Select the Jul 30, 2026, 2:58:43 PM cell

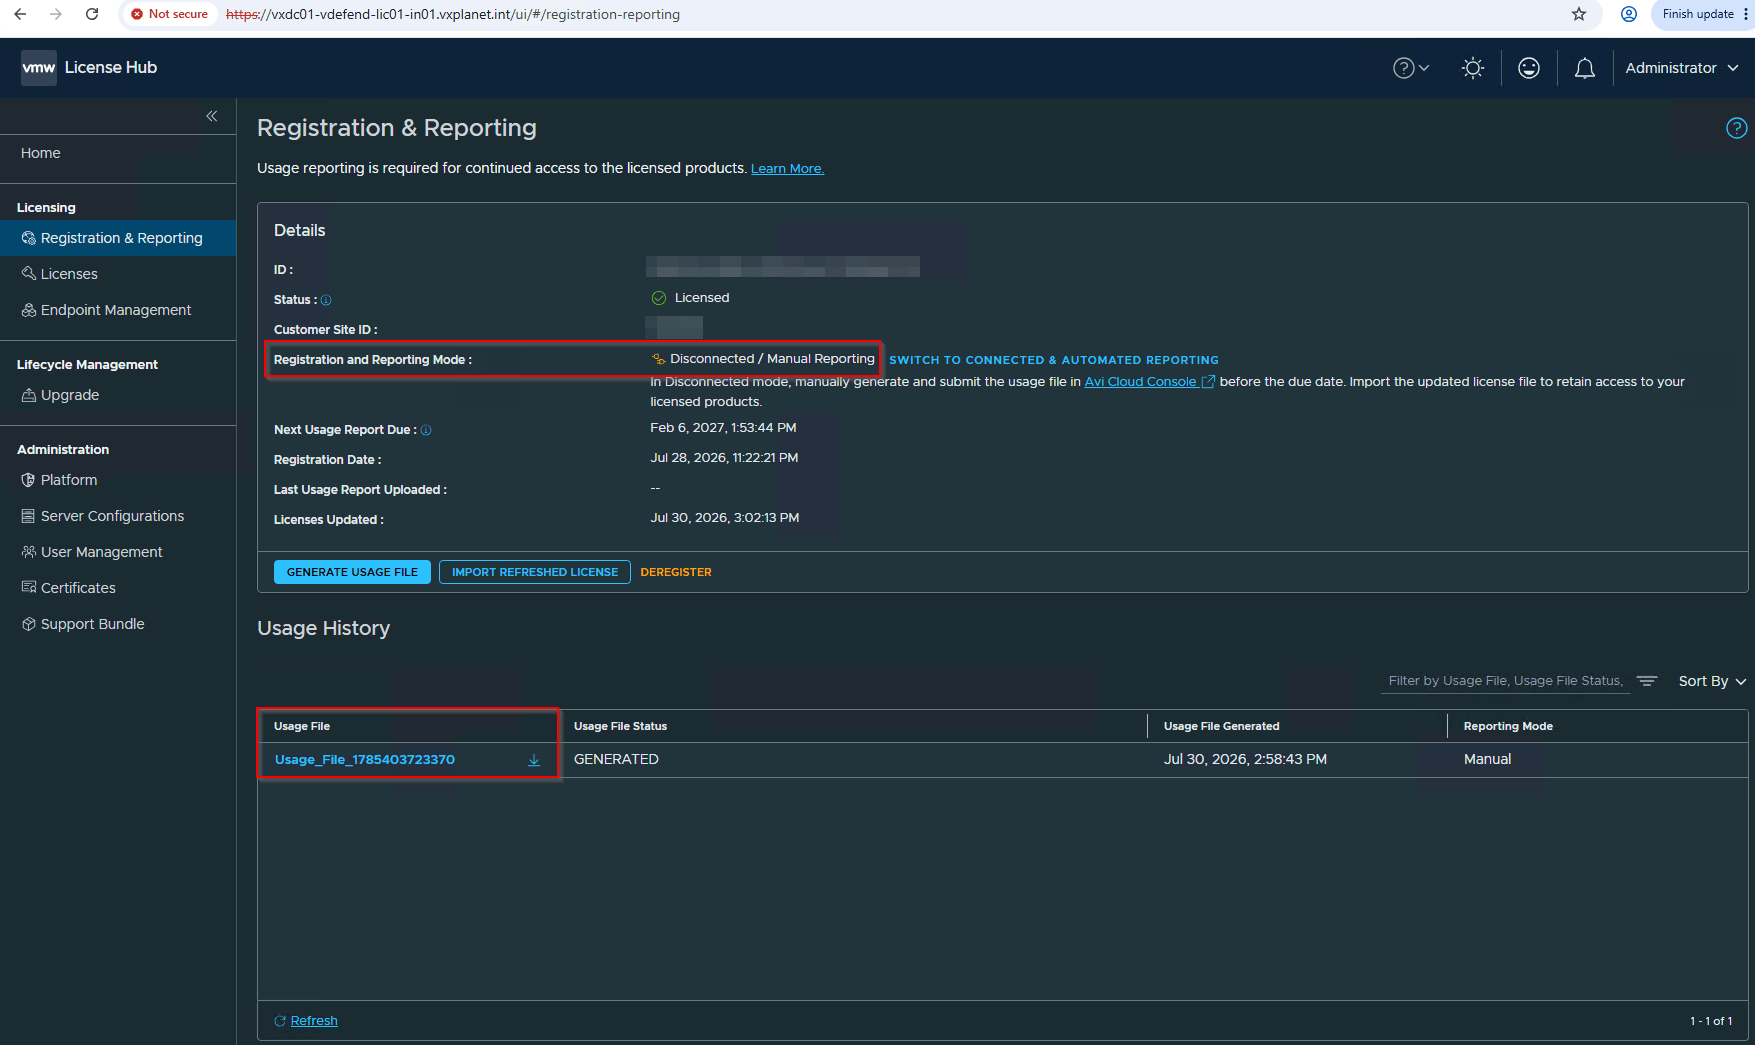(1245, 760)
